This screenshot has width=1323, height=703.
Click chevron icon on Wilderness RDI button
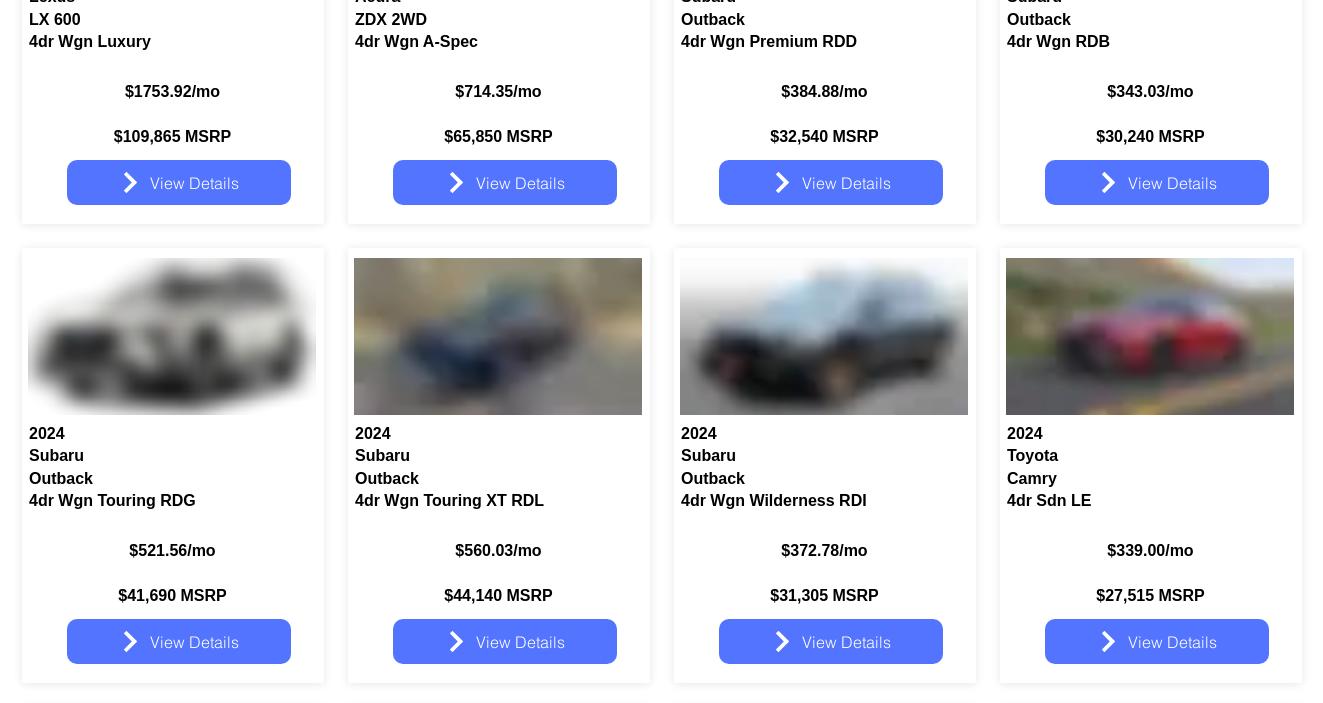coord(782,642)
